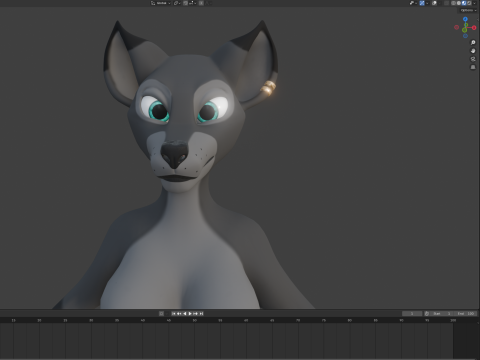Open the gizmo settings dropdown arrow
480x360 pixels.
coord(427,3)
